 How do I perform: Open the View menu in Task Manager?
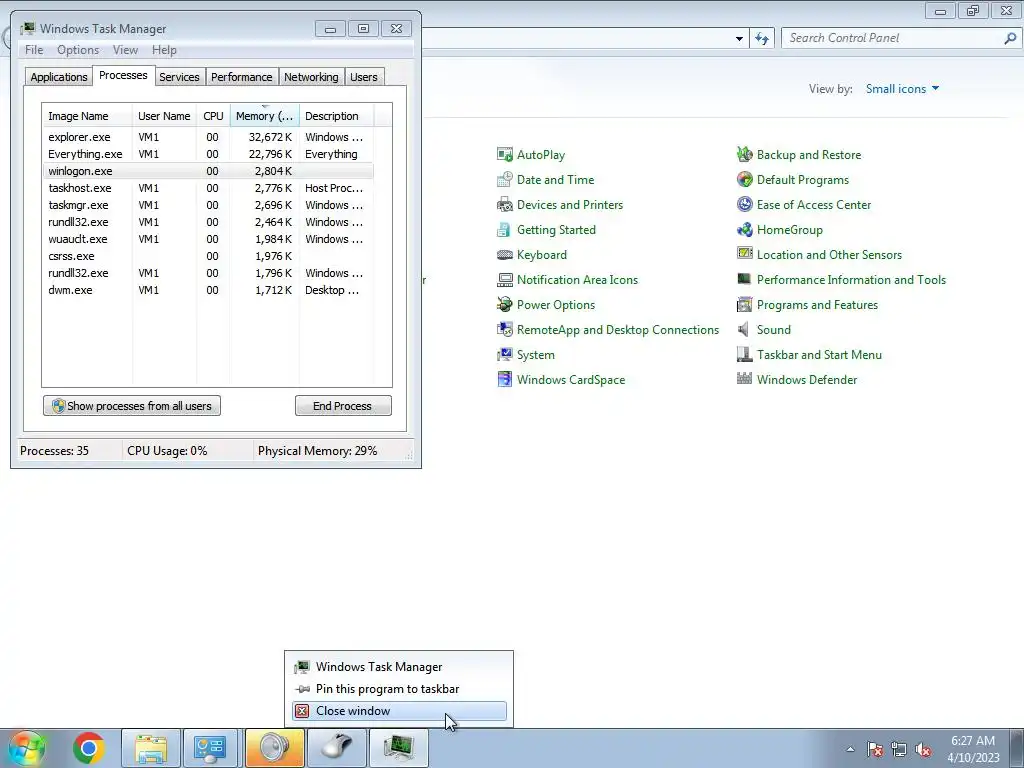coord(125,50)
